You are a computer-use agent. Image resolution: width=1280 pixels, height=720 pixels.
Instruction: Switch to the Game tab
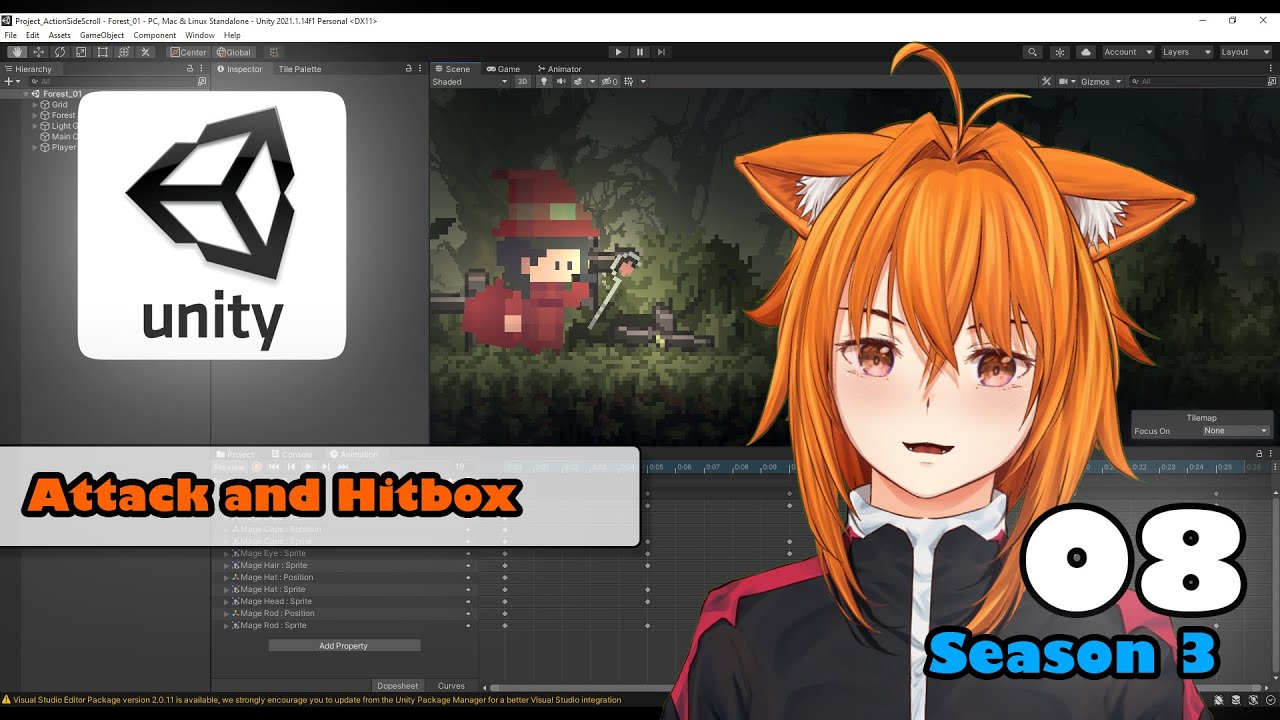[504, 69]
